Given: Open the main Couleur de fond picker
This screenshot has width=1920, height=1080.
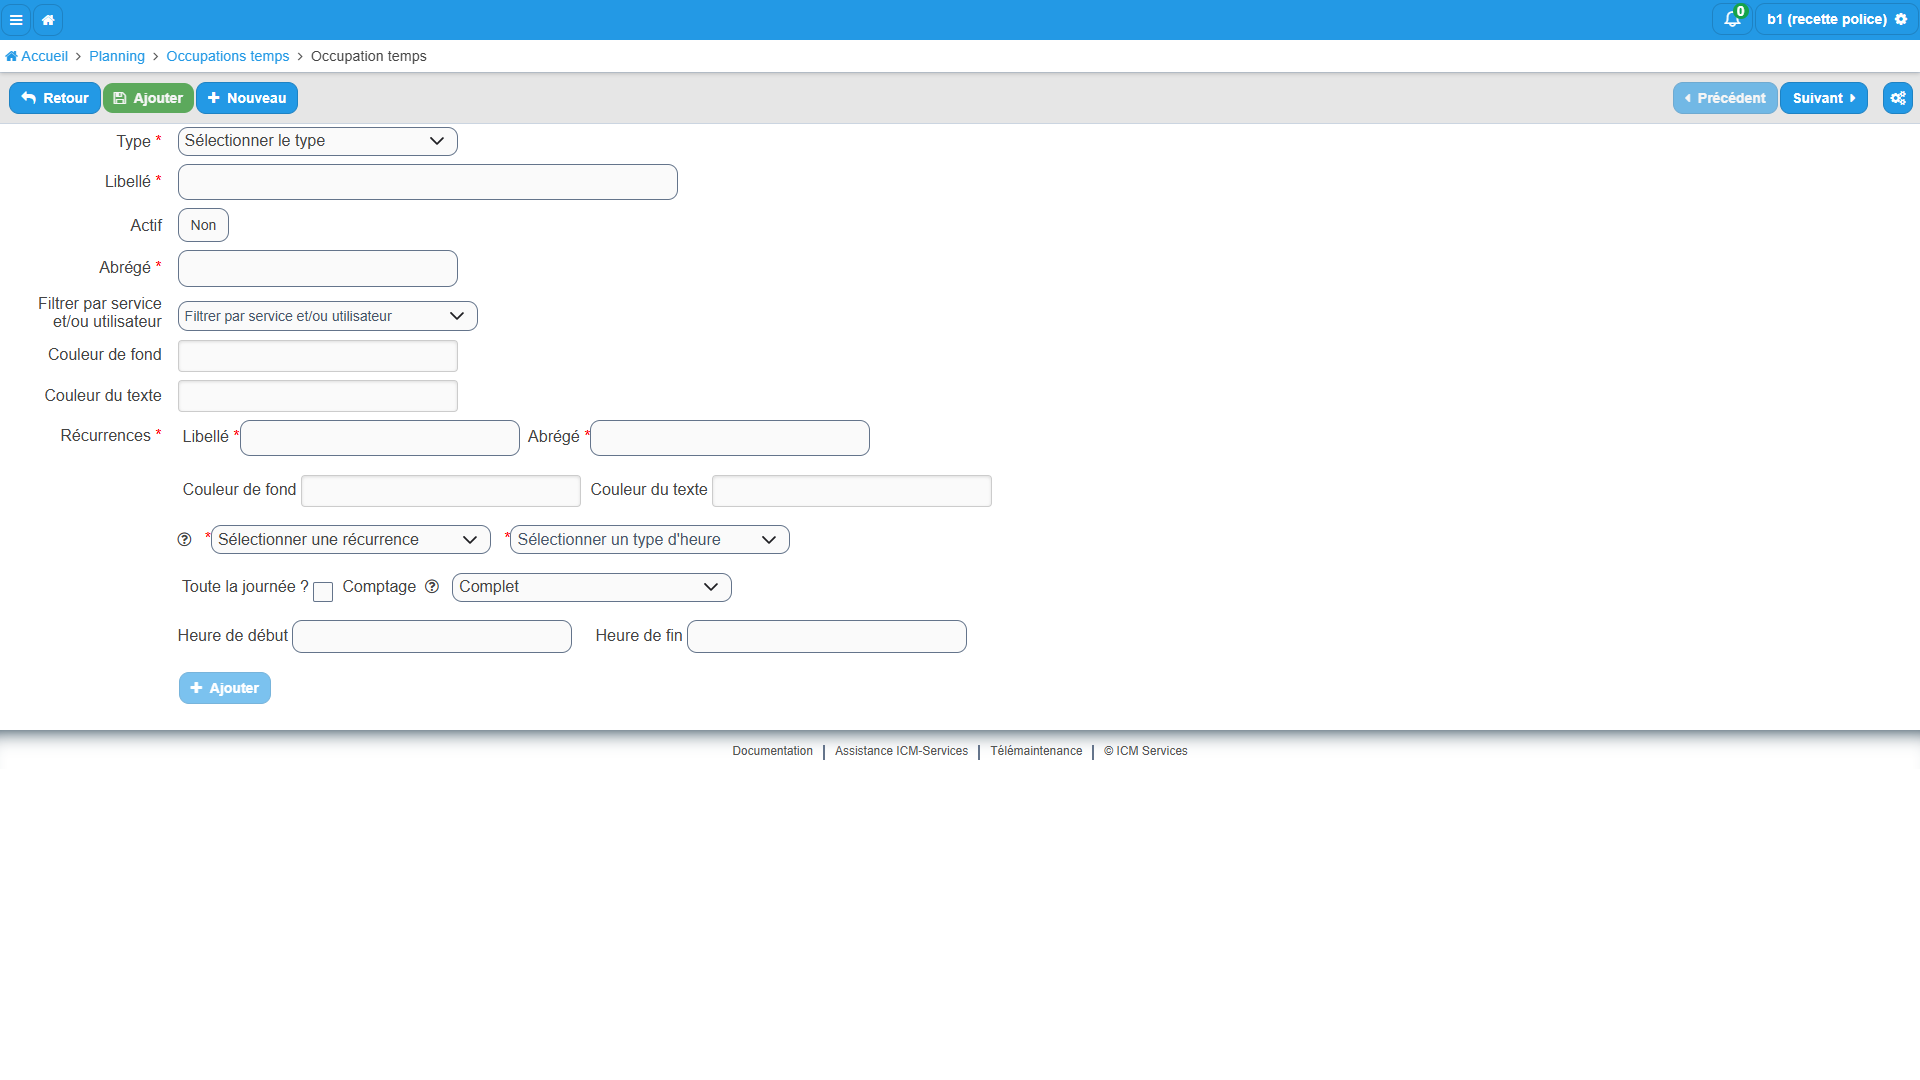Looking at the screenshot, I should click(318, 356).
